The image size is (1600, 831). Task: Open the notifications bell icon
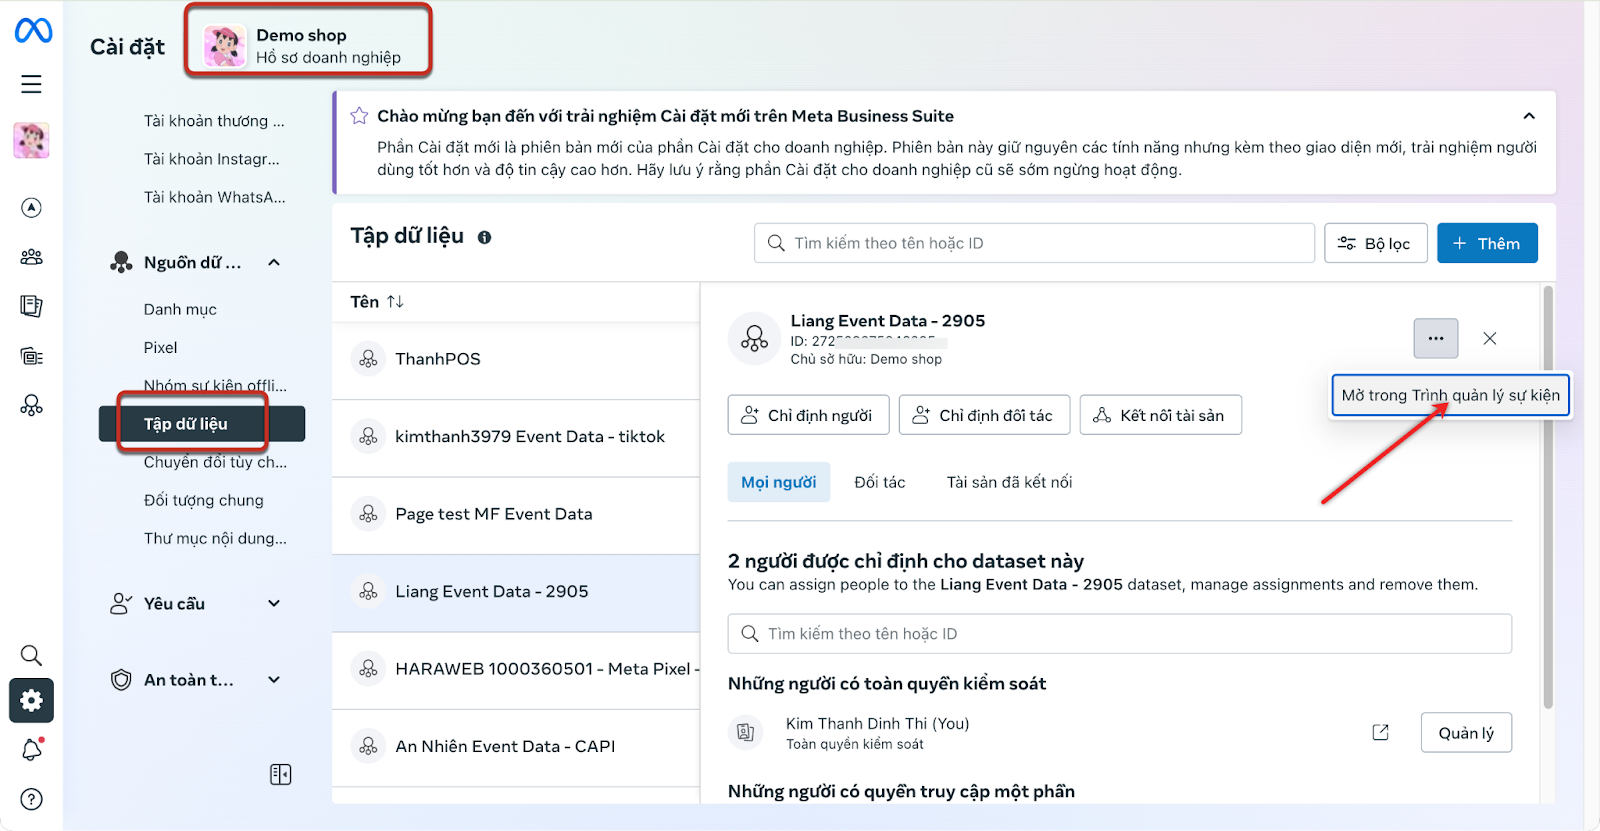point(31,749)
